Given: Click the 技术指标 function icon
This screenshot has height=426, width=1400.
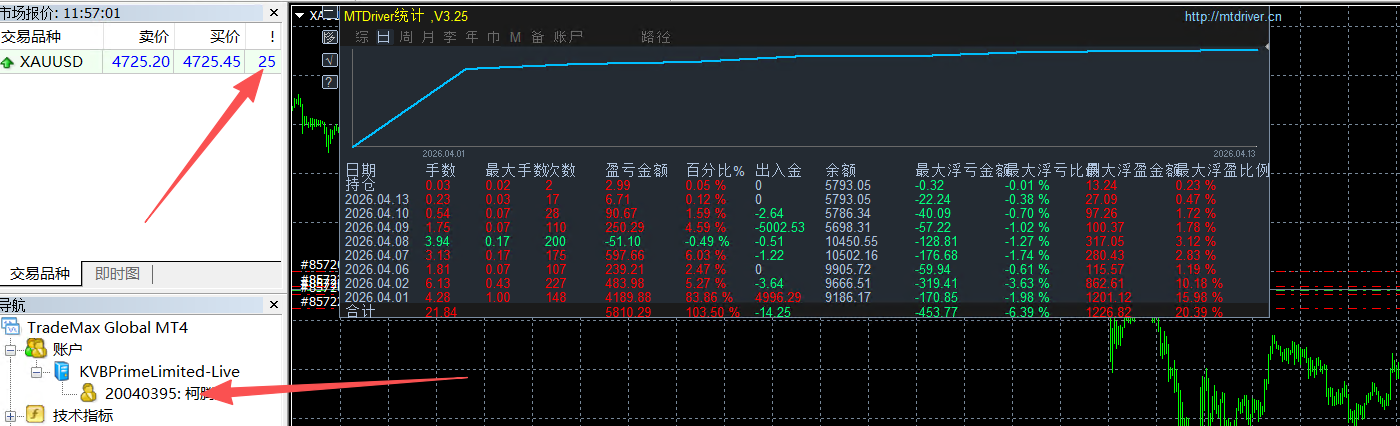Looking at the screenshot, I should click(36, 415).
